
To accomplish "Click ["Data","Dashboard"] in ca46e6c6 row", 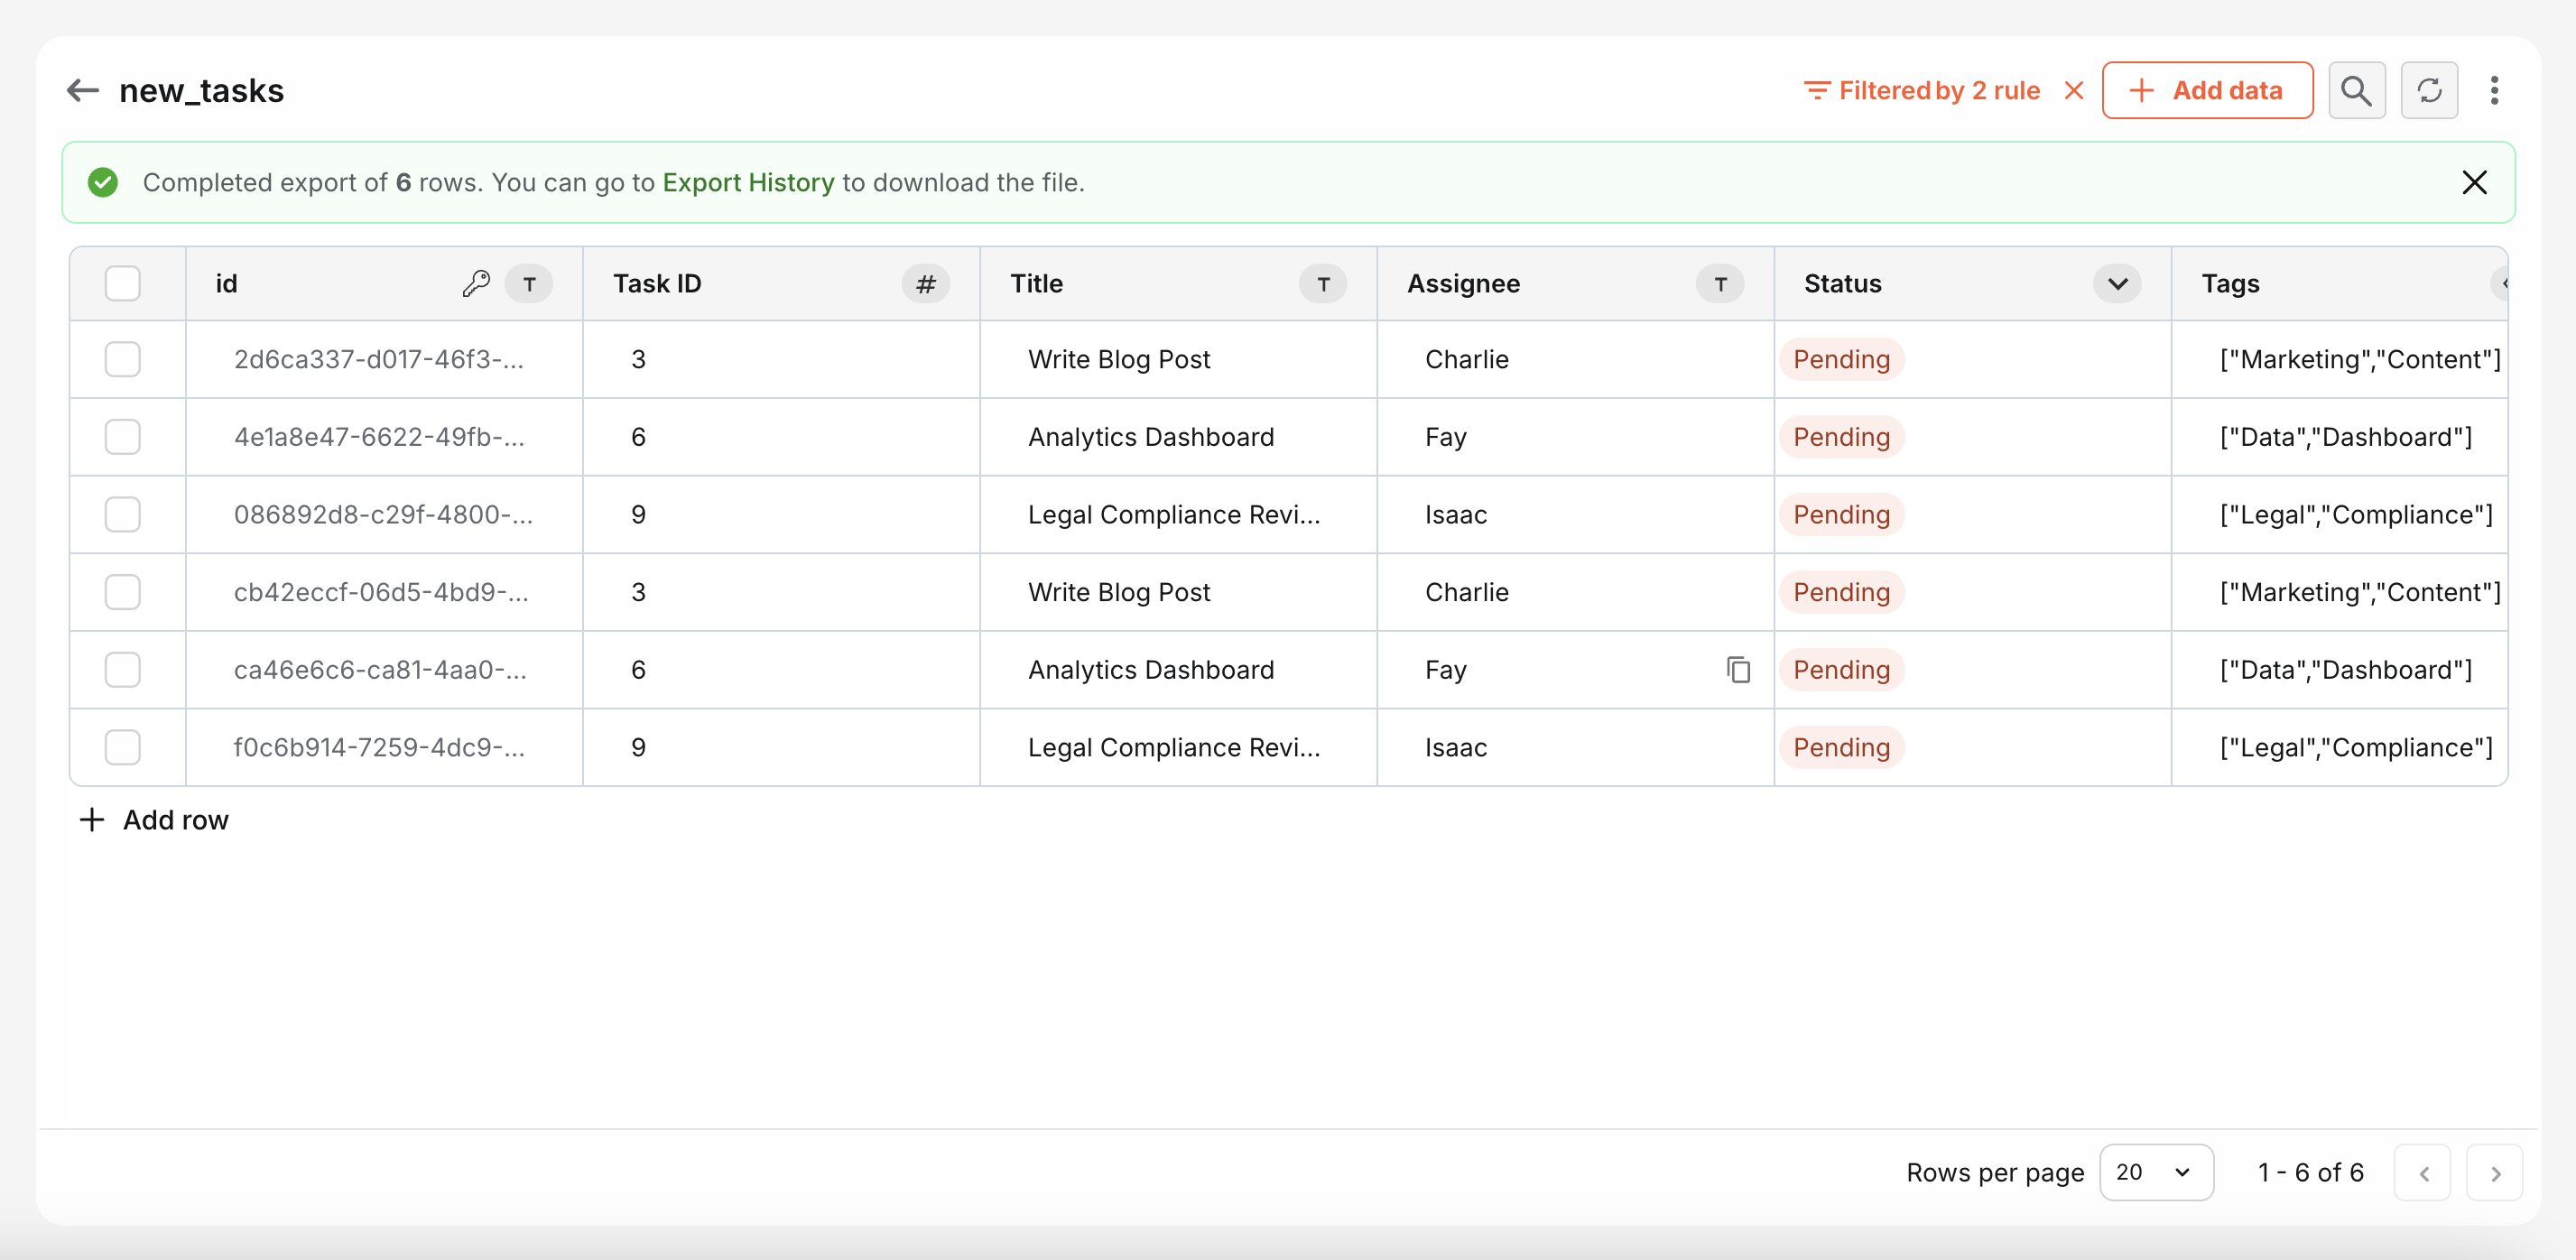I will pyautogui.click(x=2345, y=670).
